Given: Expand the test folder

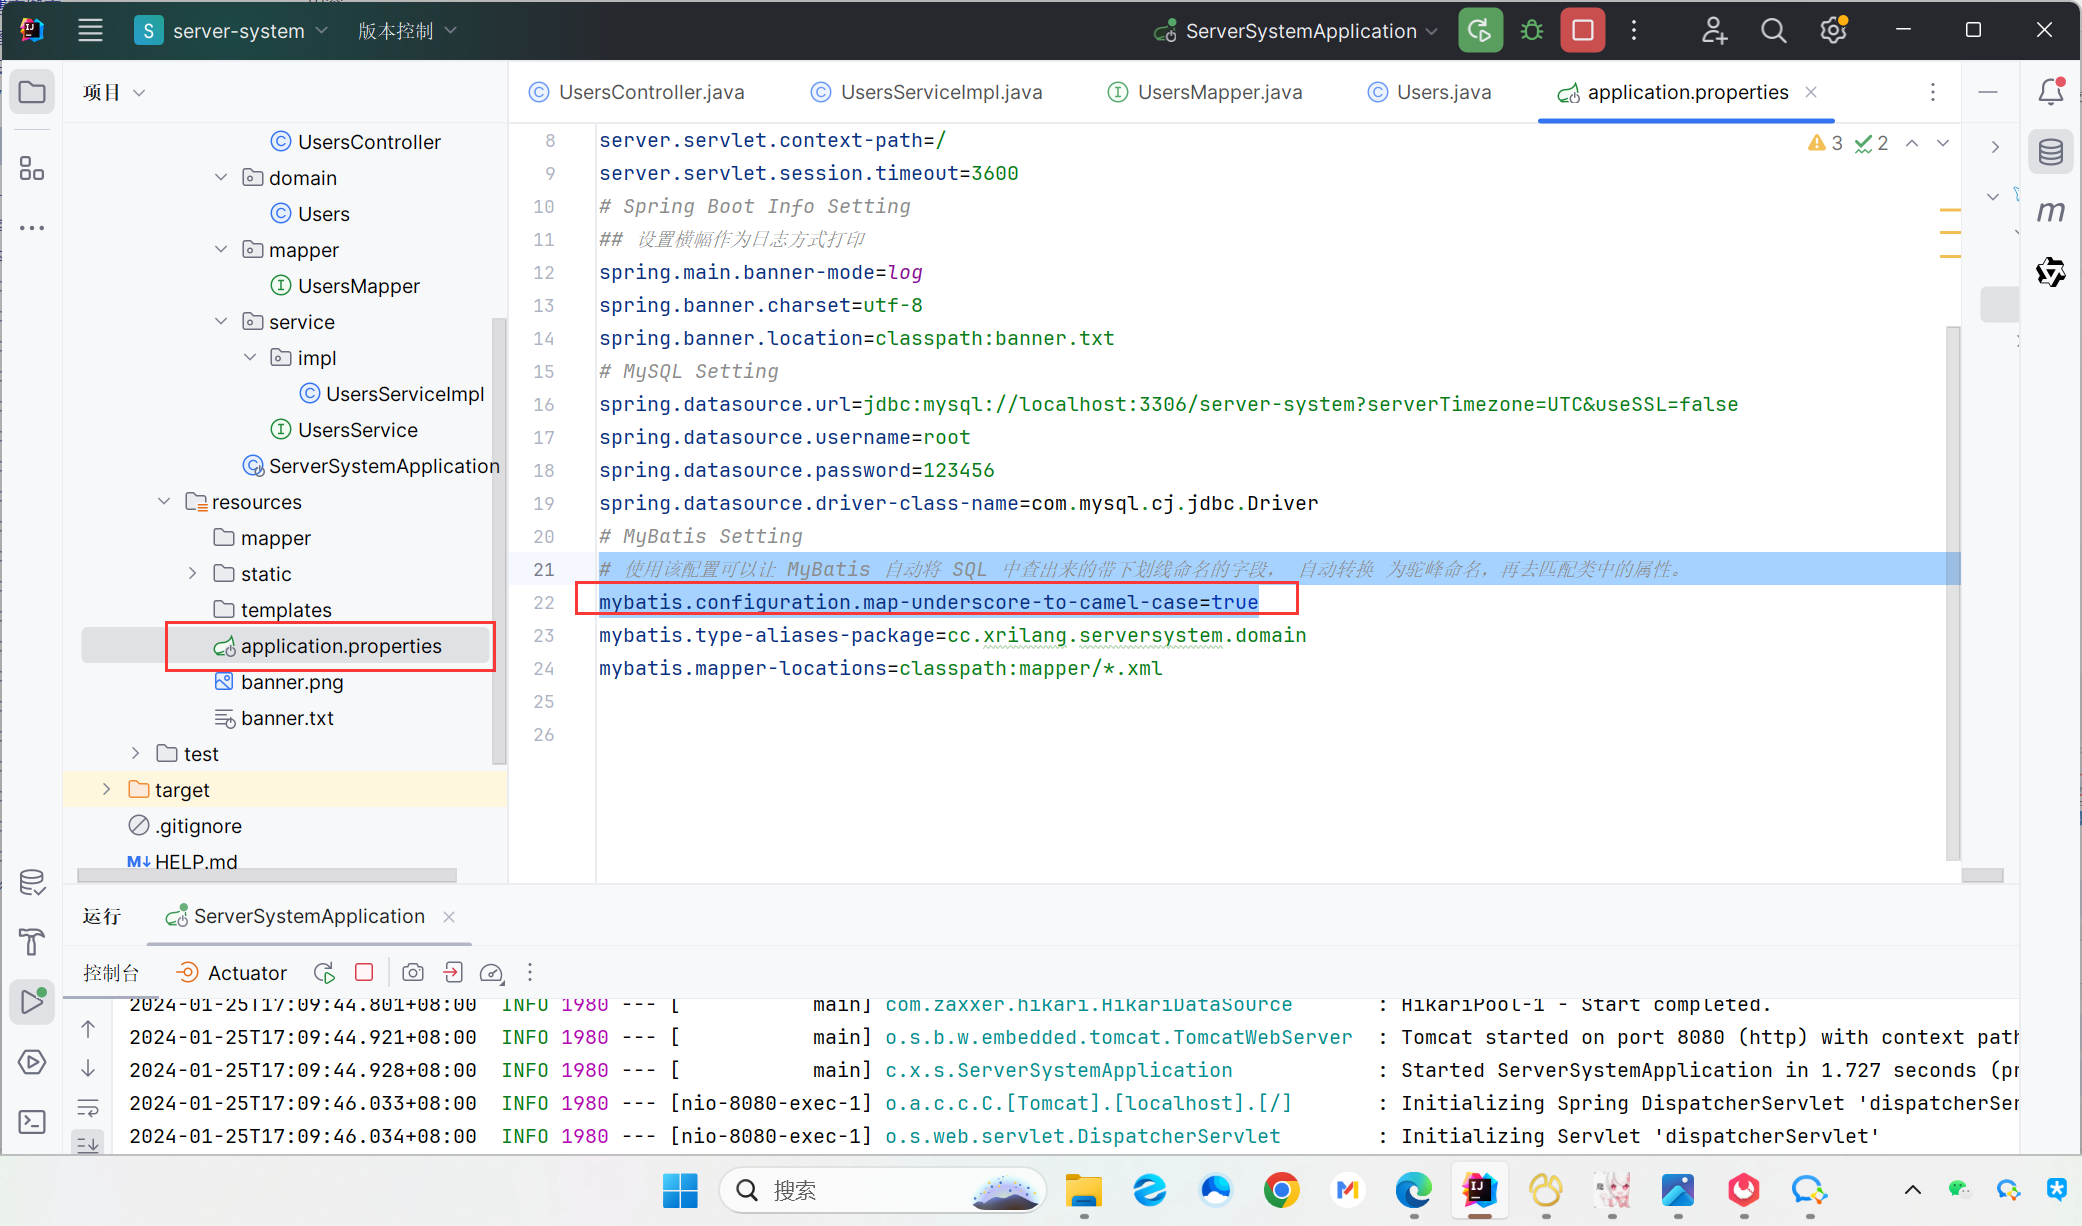Looking at the screenshot, I should [x=135, y=753].
